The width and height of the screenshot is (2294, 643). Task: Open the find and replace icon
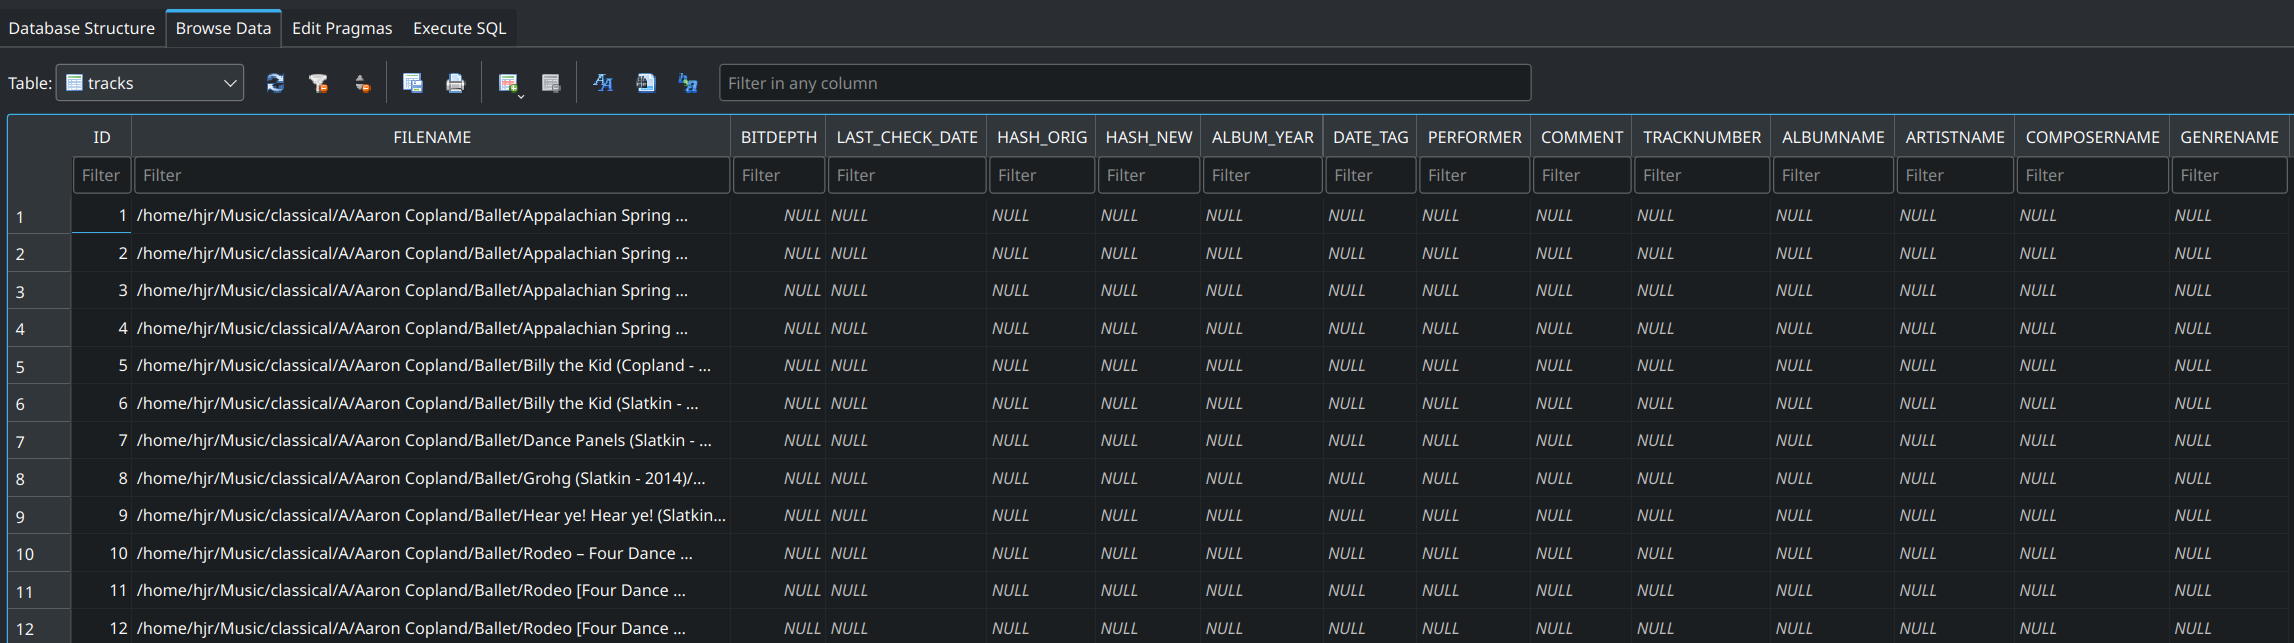pos(688,83)
